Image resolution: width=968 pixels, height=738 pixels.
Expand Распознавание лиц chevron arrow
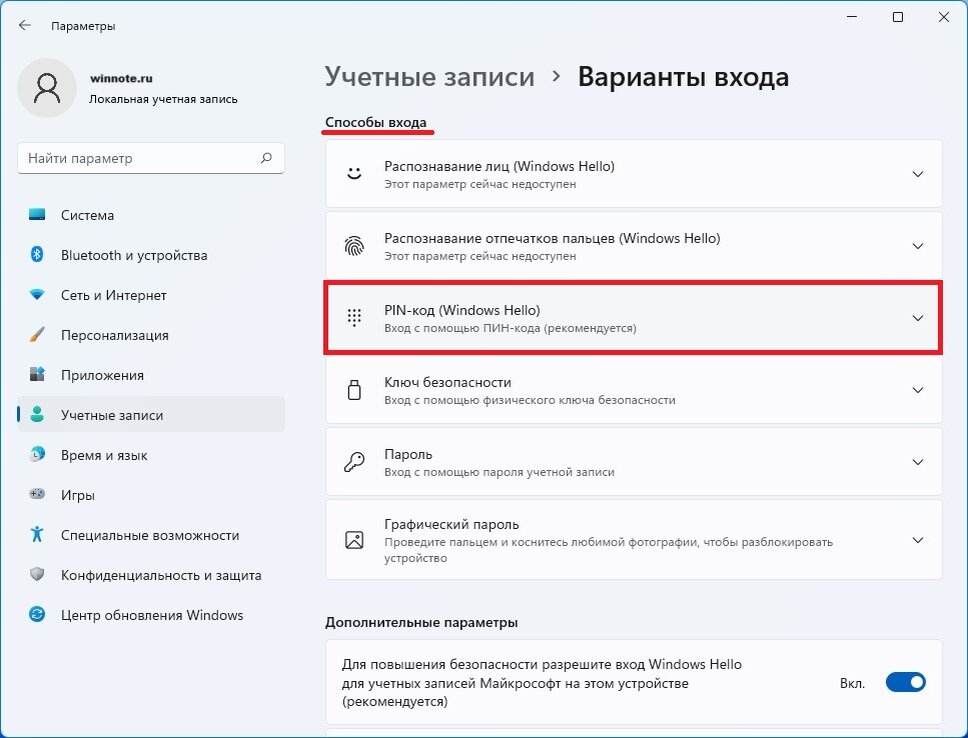[918, 174]
